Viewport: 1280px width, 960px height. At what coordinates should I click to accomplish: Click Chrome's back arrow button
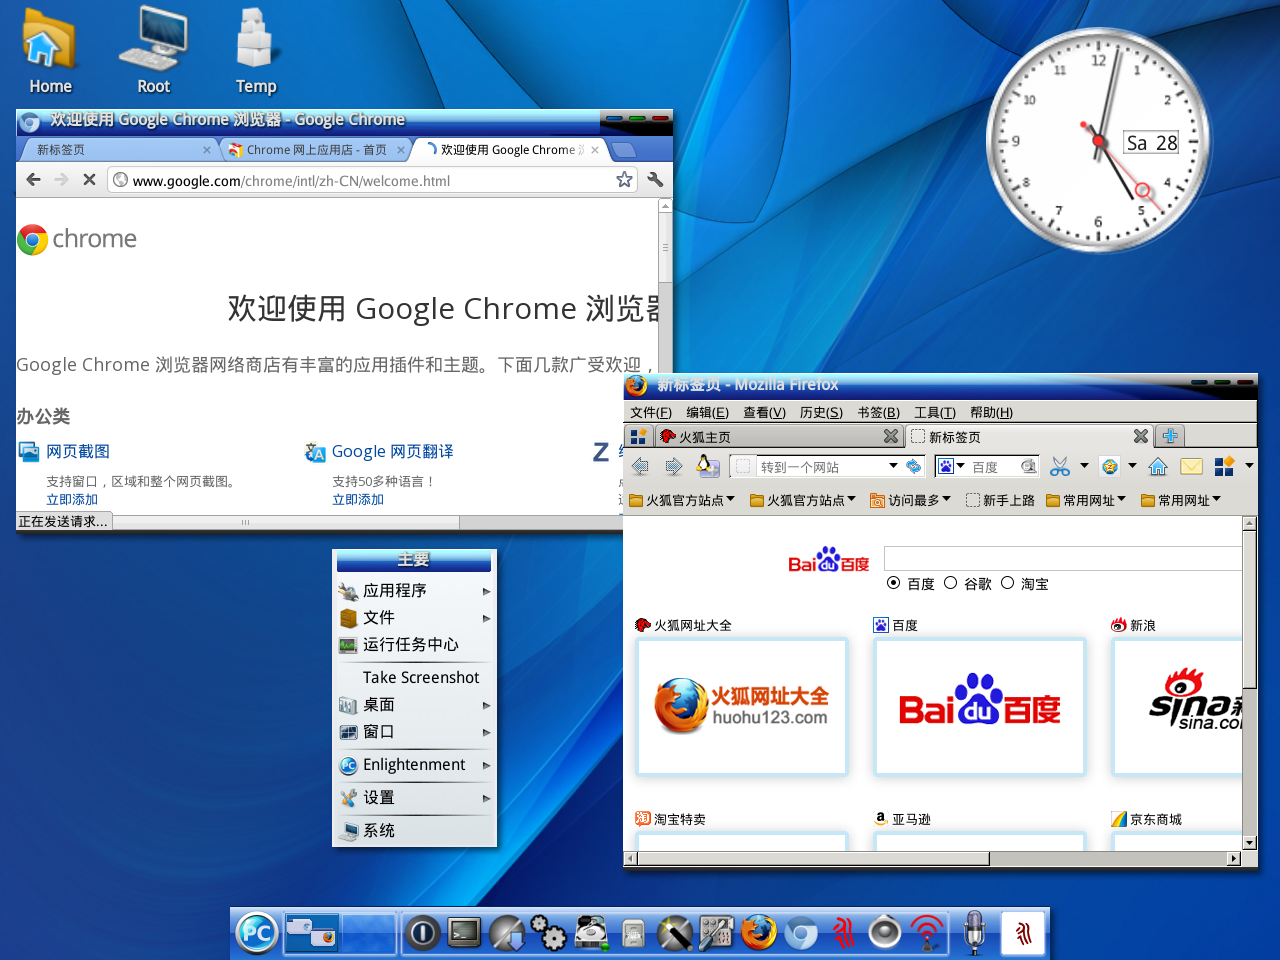click(33, 180)
